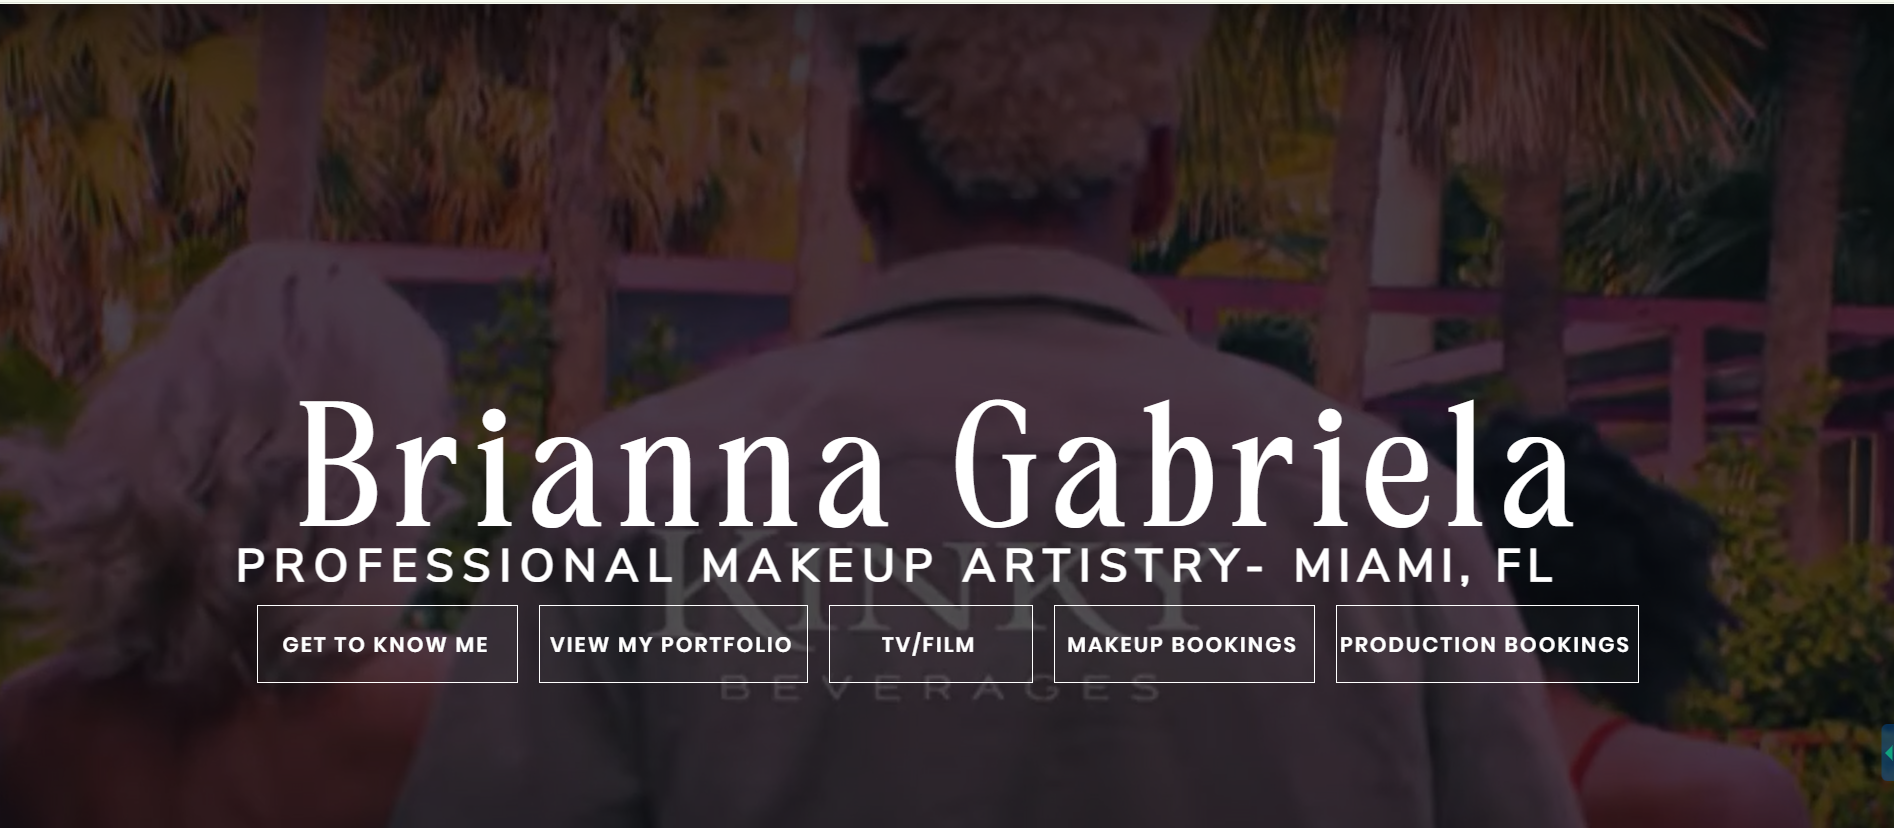Book production via the Production Bookings box
The image size is (1894, 828).
(1487, 644)
